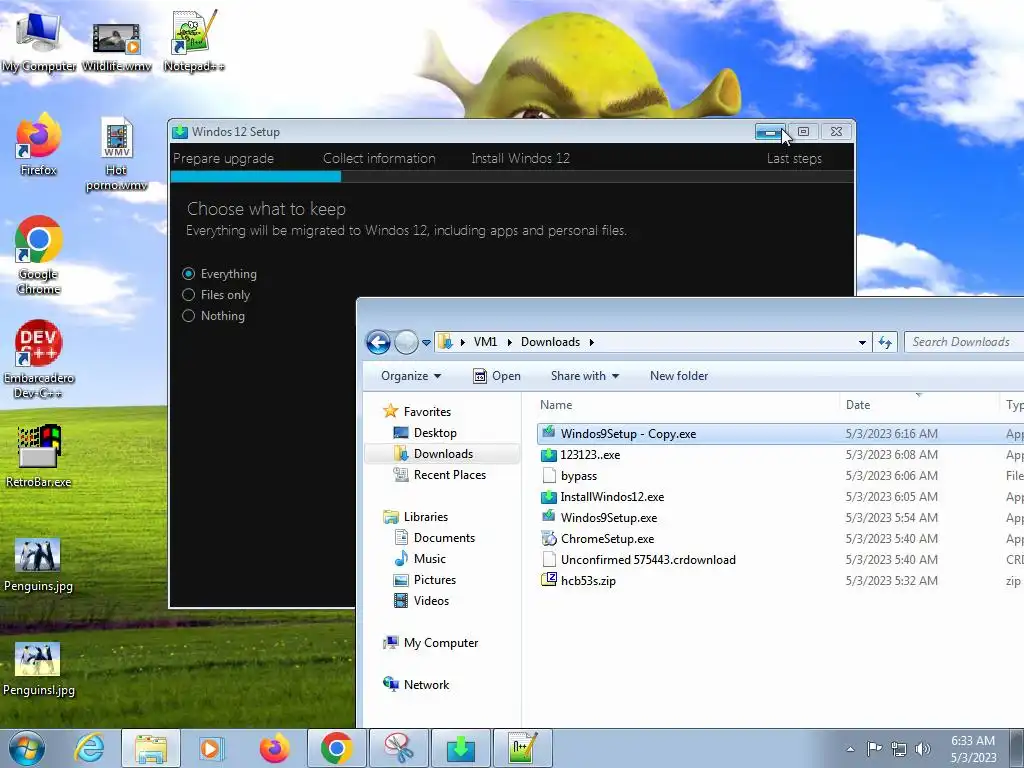Click the blue setup progress bar

click(x=255, y=176)
